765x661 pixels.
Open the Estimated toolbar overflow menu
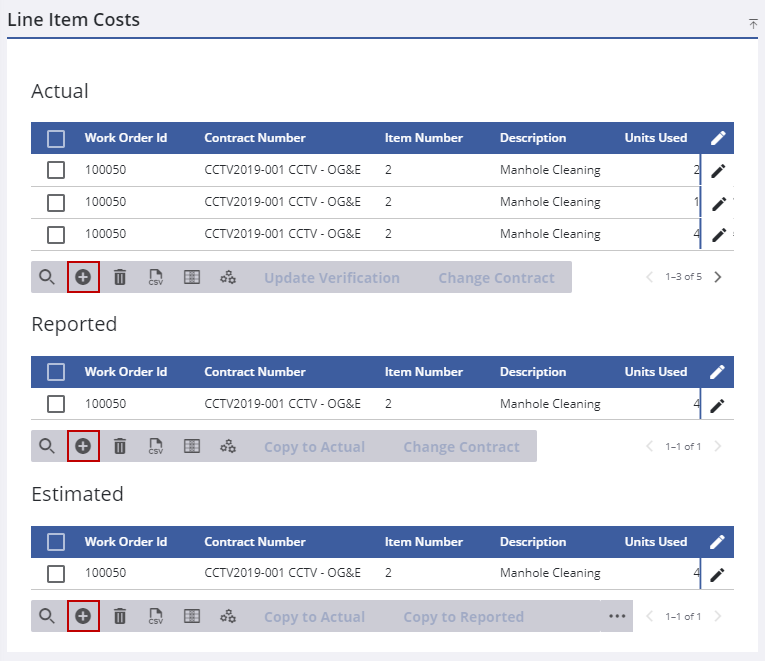[x=617, y=616]
